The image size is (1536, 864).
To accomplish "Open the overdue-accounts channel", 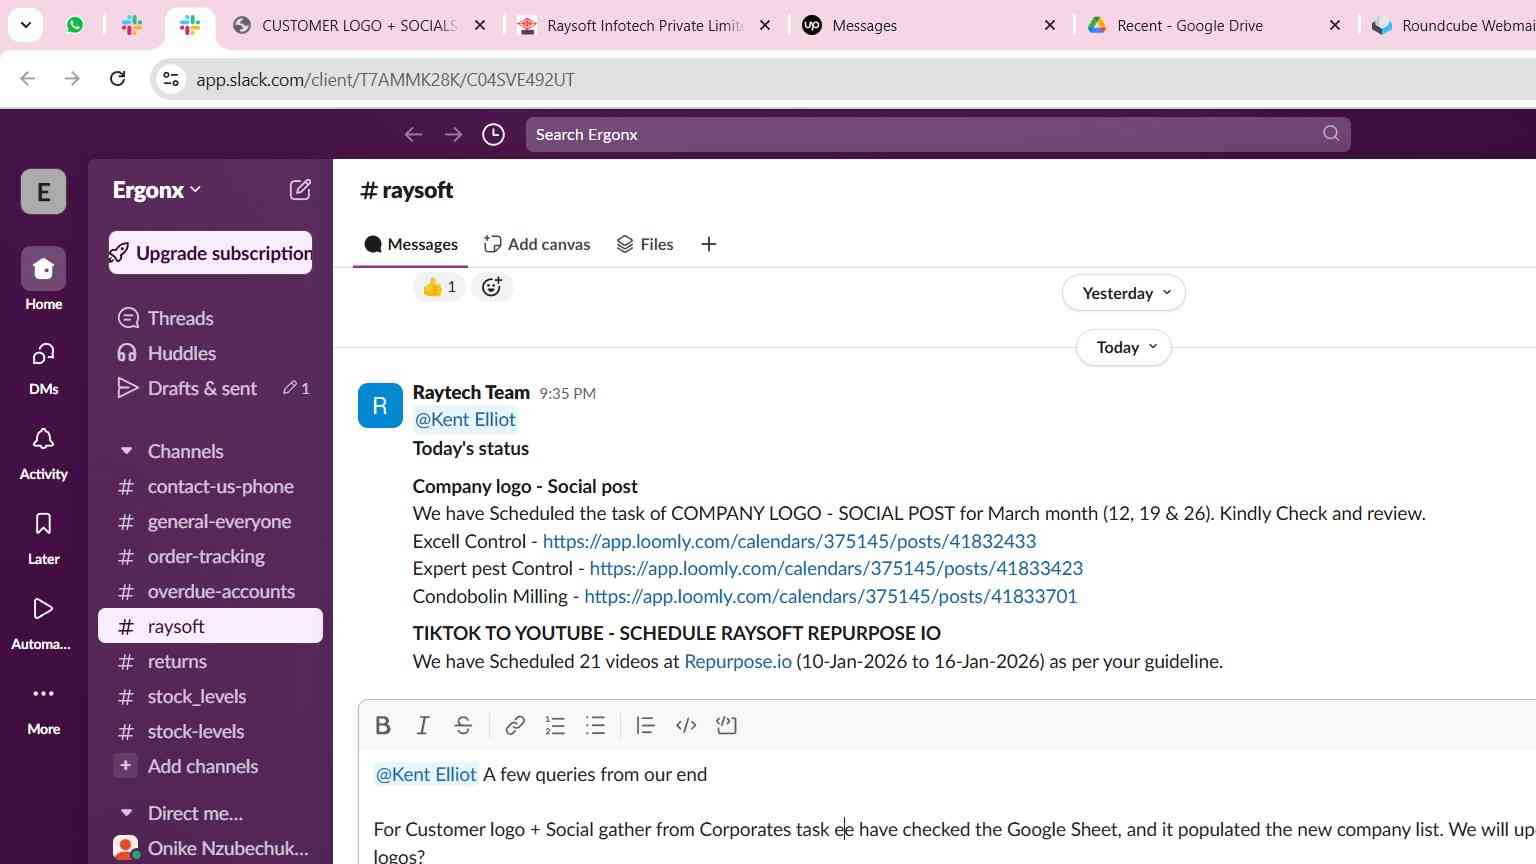I will pos(210,592).
